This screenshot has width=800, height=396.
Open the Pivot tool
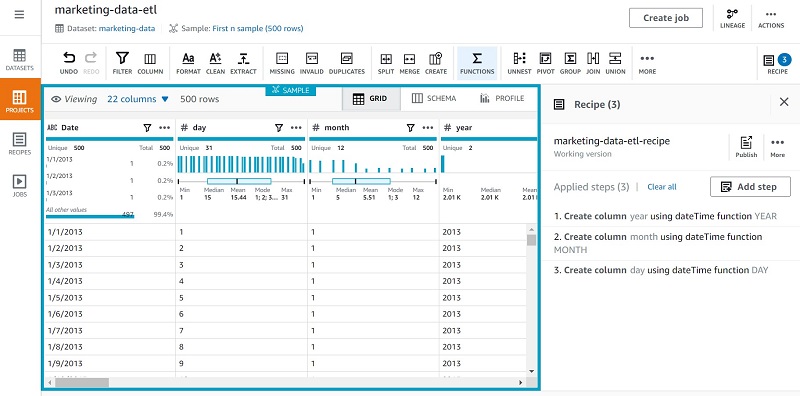click(x=545, y=63)
